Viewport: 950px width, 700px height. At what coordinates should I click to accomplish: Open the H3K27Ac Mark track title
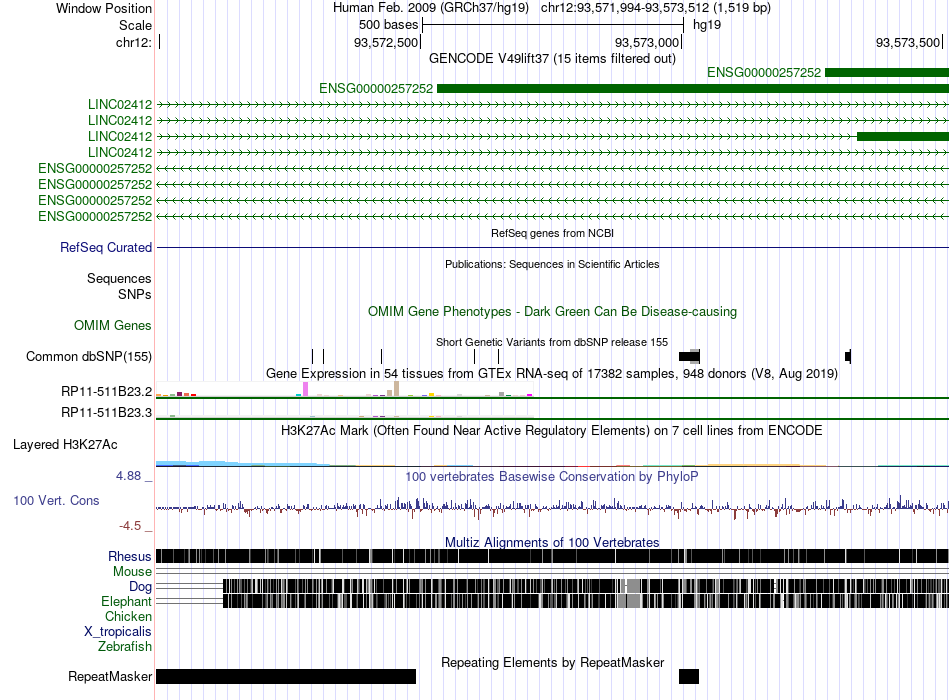552,431
